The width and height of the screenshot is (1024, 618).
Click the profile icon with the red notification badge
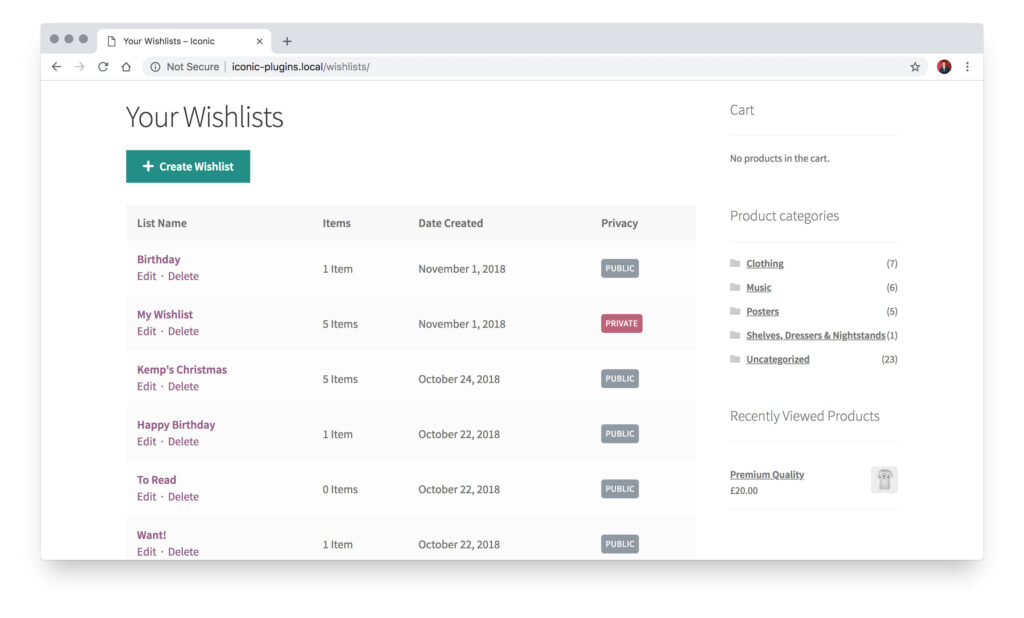pos(944,66)
